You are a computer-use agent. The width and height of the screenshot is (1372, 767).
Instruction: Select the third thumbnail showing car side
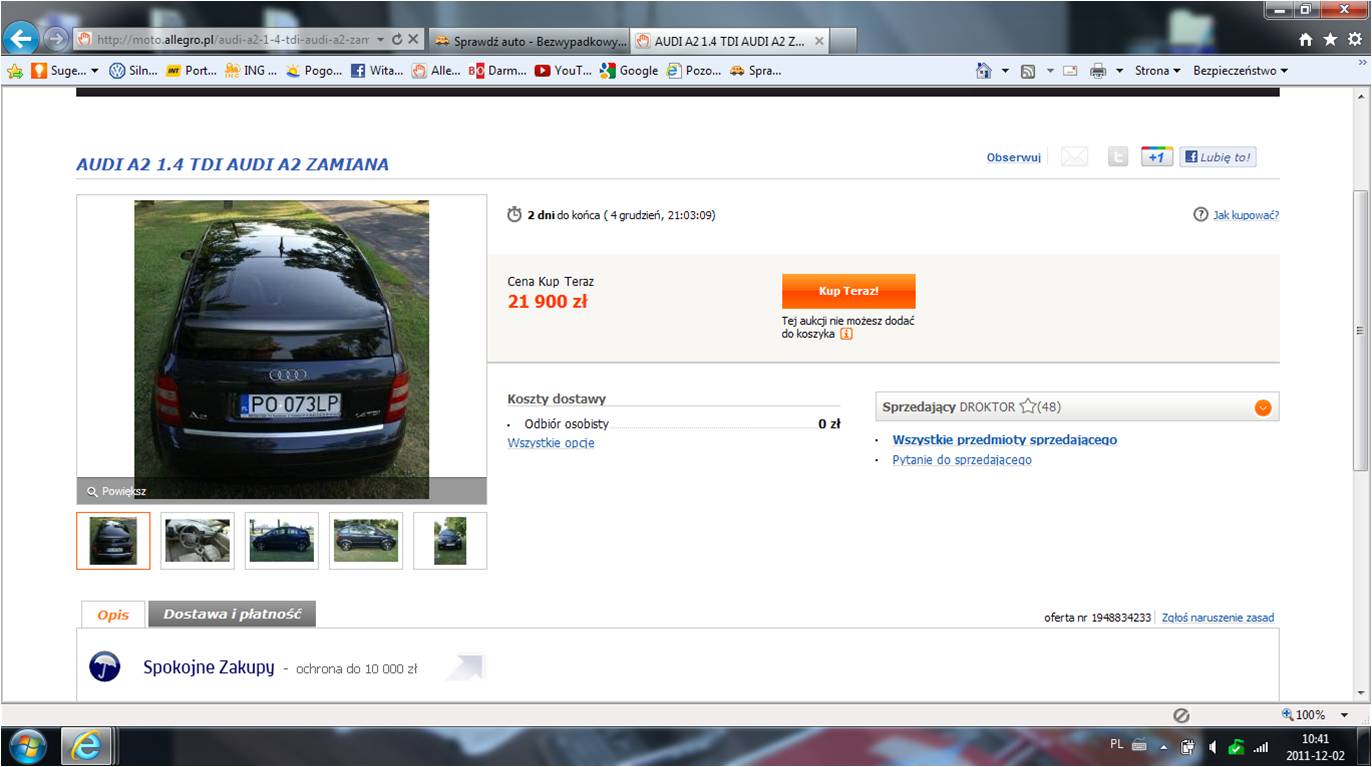point(281,541)
